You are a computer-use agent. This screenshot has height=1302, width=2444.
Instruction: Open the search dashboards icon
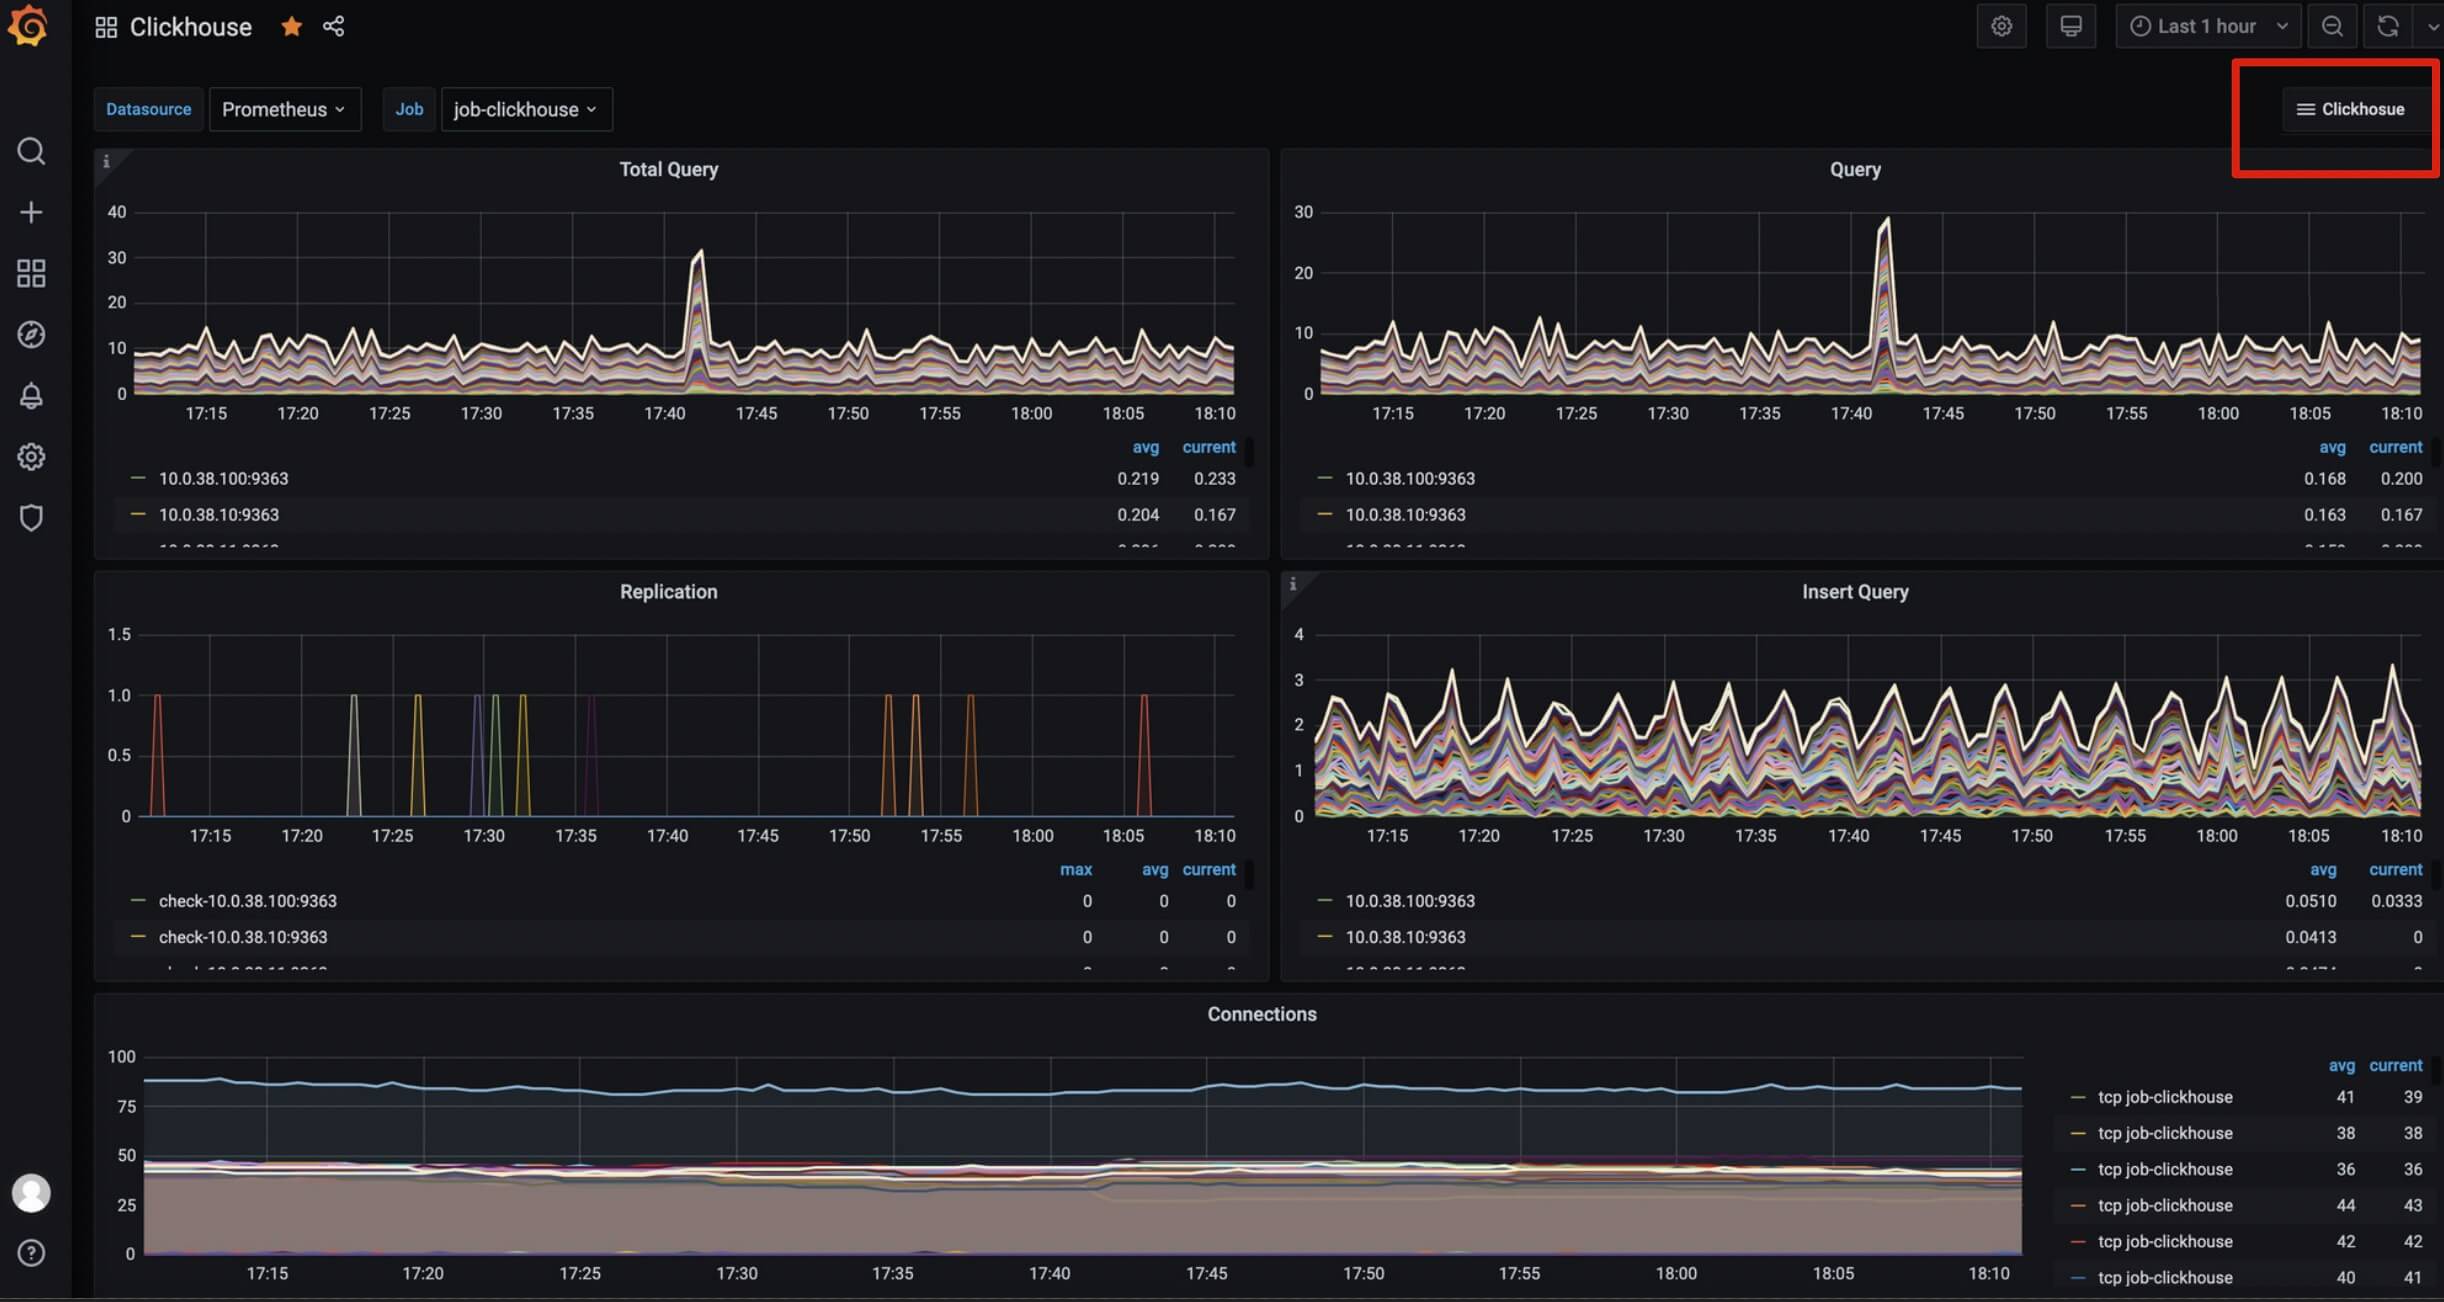point(31,151)
